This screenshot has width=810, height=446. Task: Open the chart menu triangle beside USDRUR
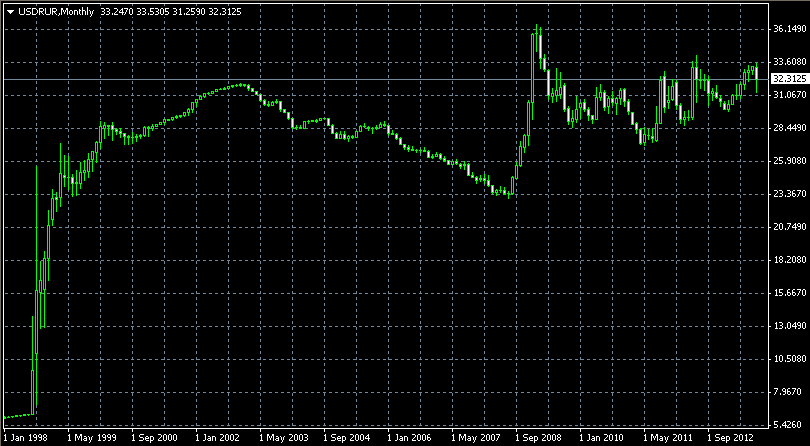[11, 12]
